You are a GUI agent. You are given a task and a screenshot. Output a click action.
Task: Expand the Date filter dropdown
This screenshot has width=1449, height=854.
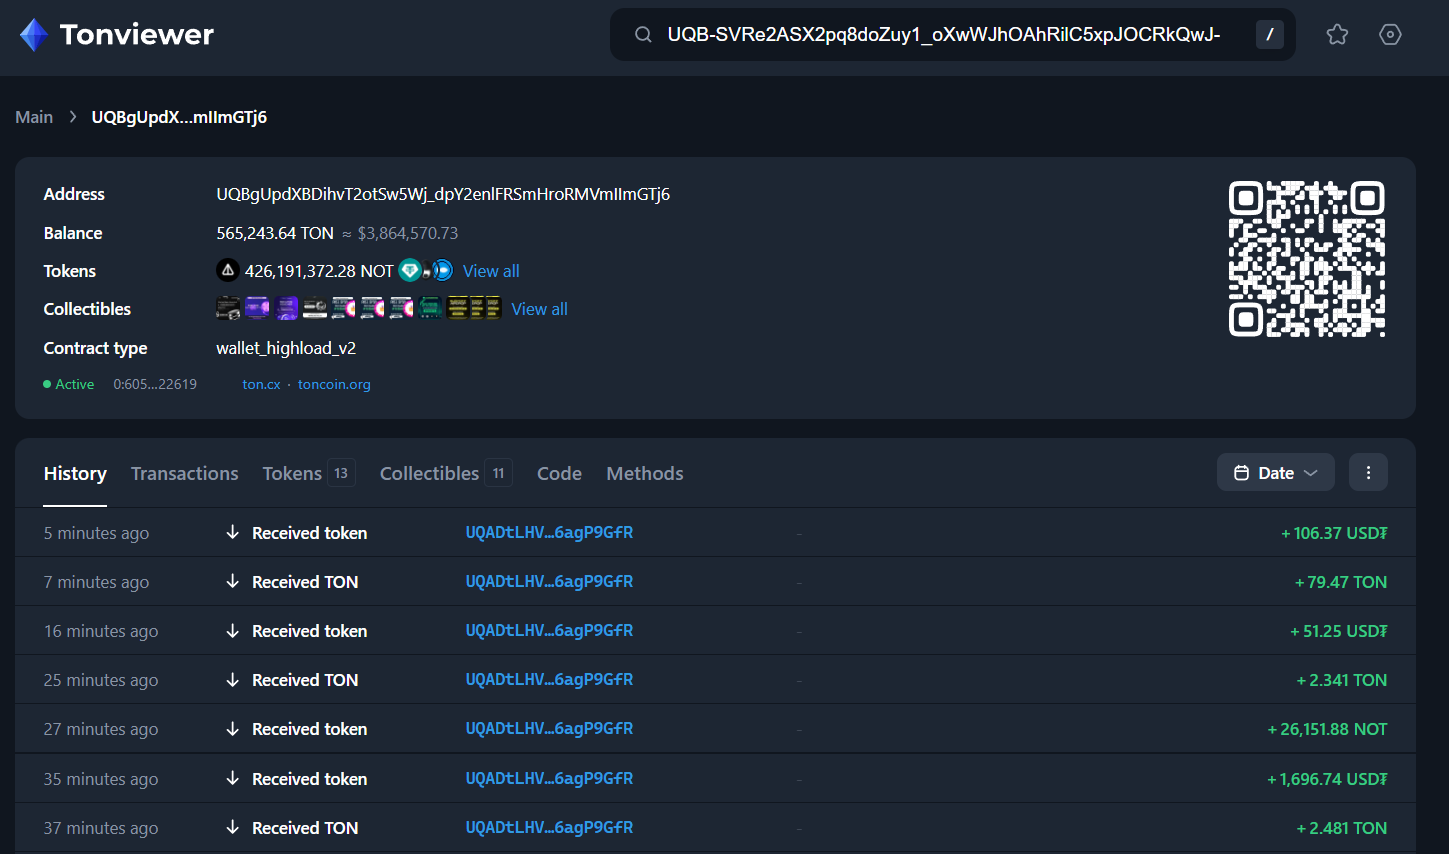1275,473
